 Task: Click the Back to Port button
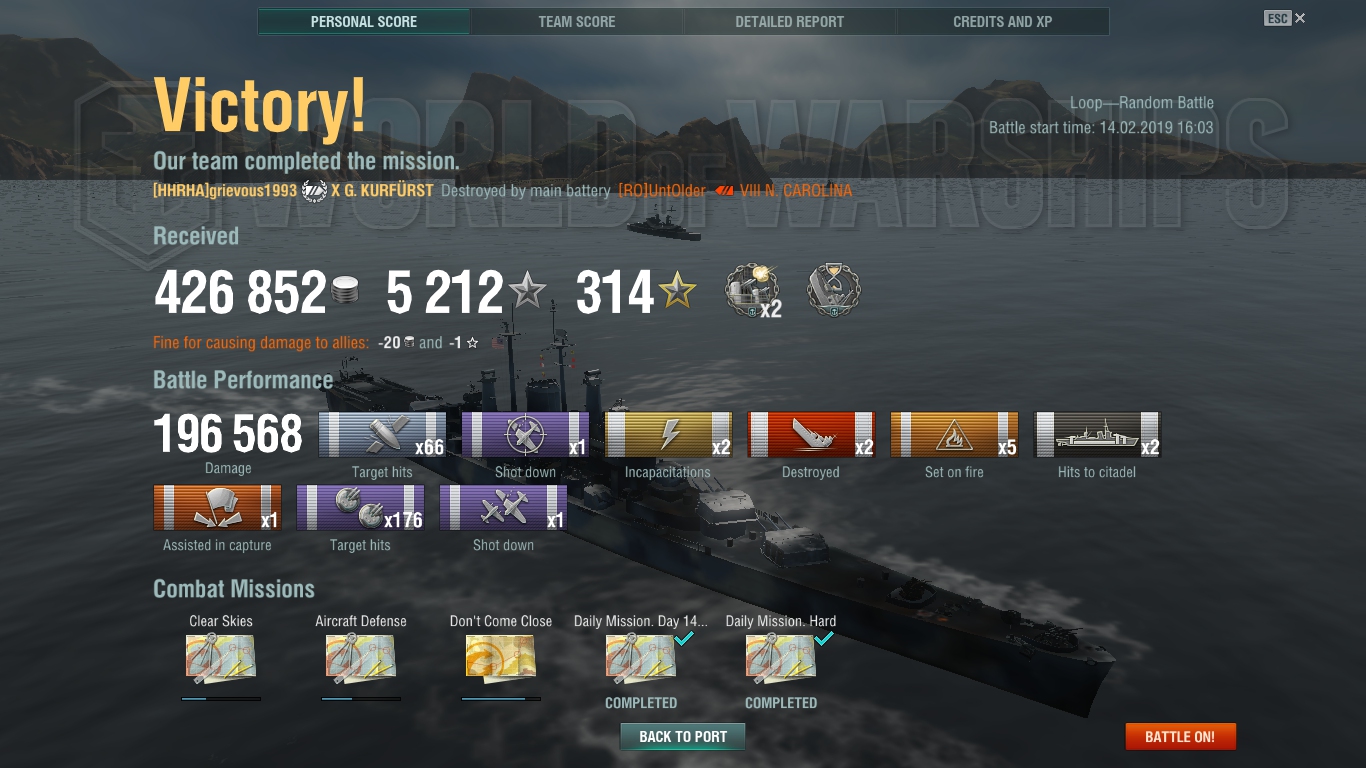click(x=683, y=737)
